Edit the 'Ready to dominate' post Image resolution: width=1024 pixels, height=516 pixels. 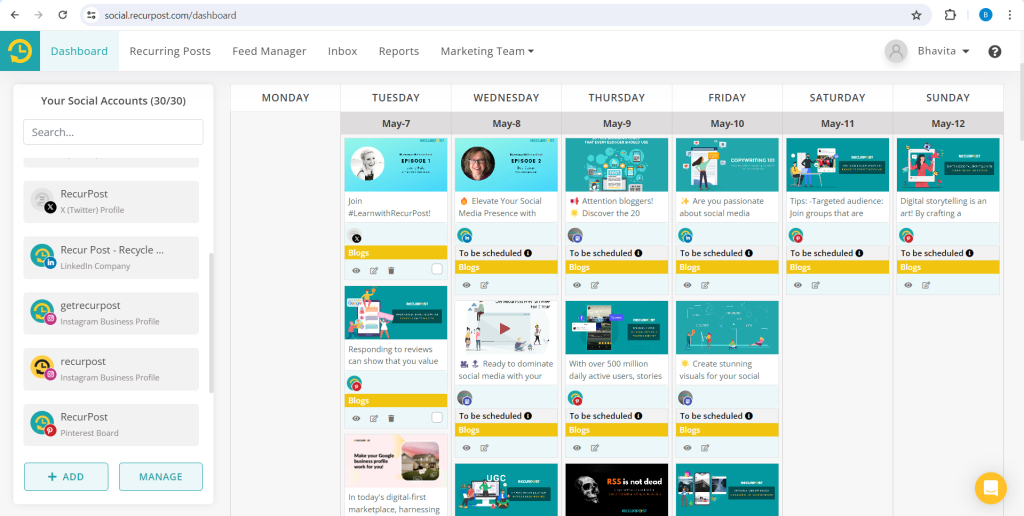[x=485, y=447]
